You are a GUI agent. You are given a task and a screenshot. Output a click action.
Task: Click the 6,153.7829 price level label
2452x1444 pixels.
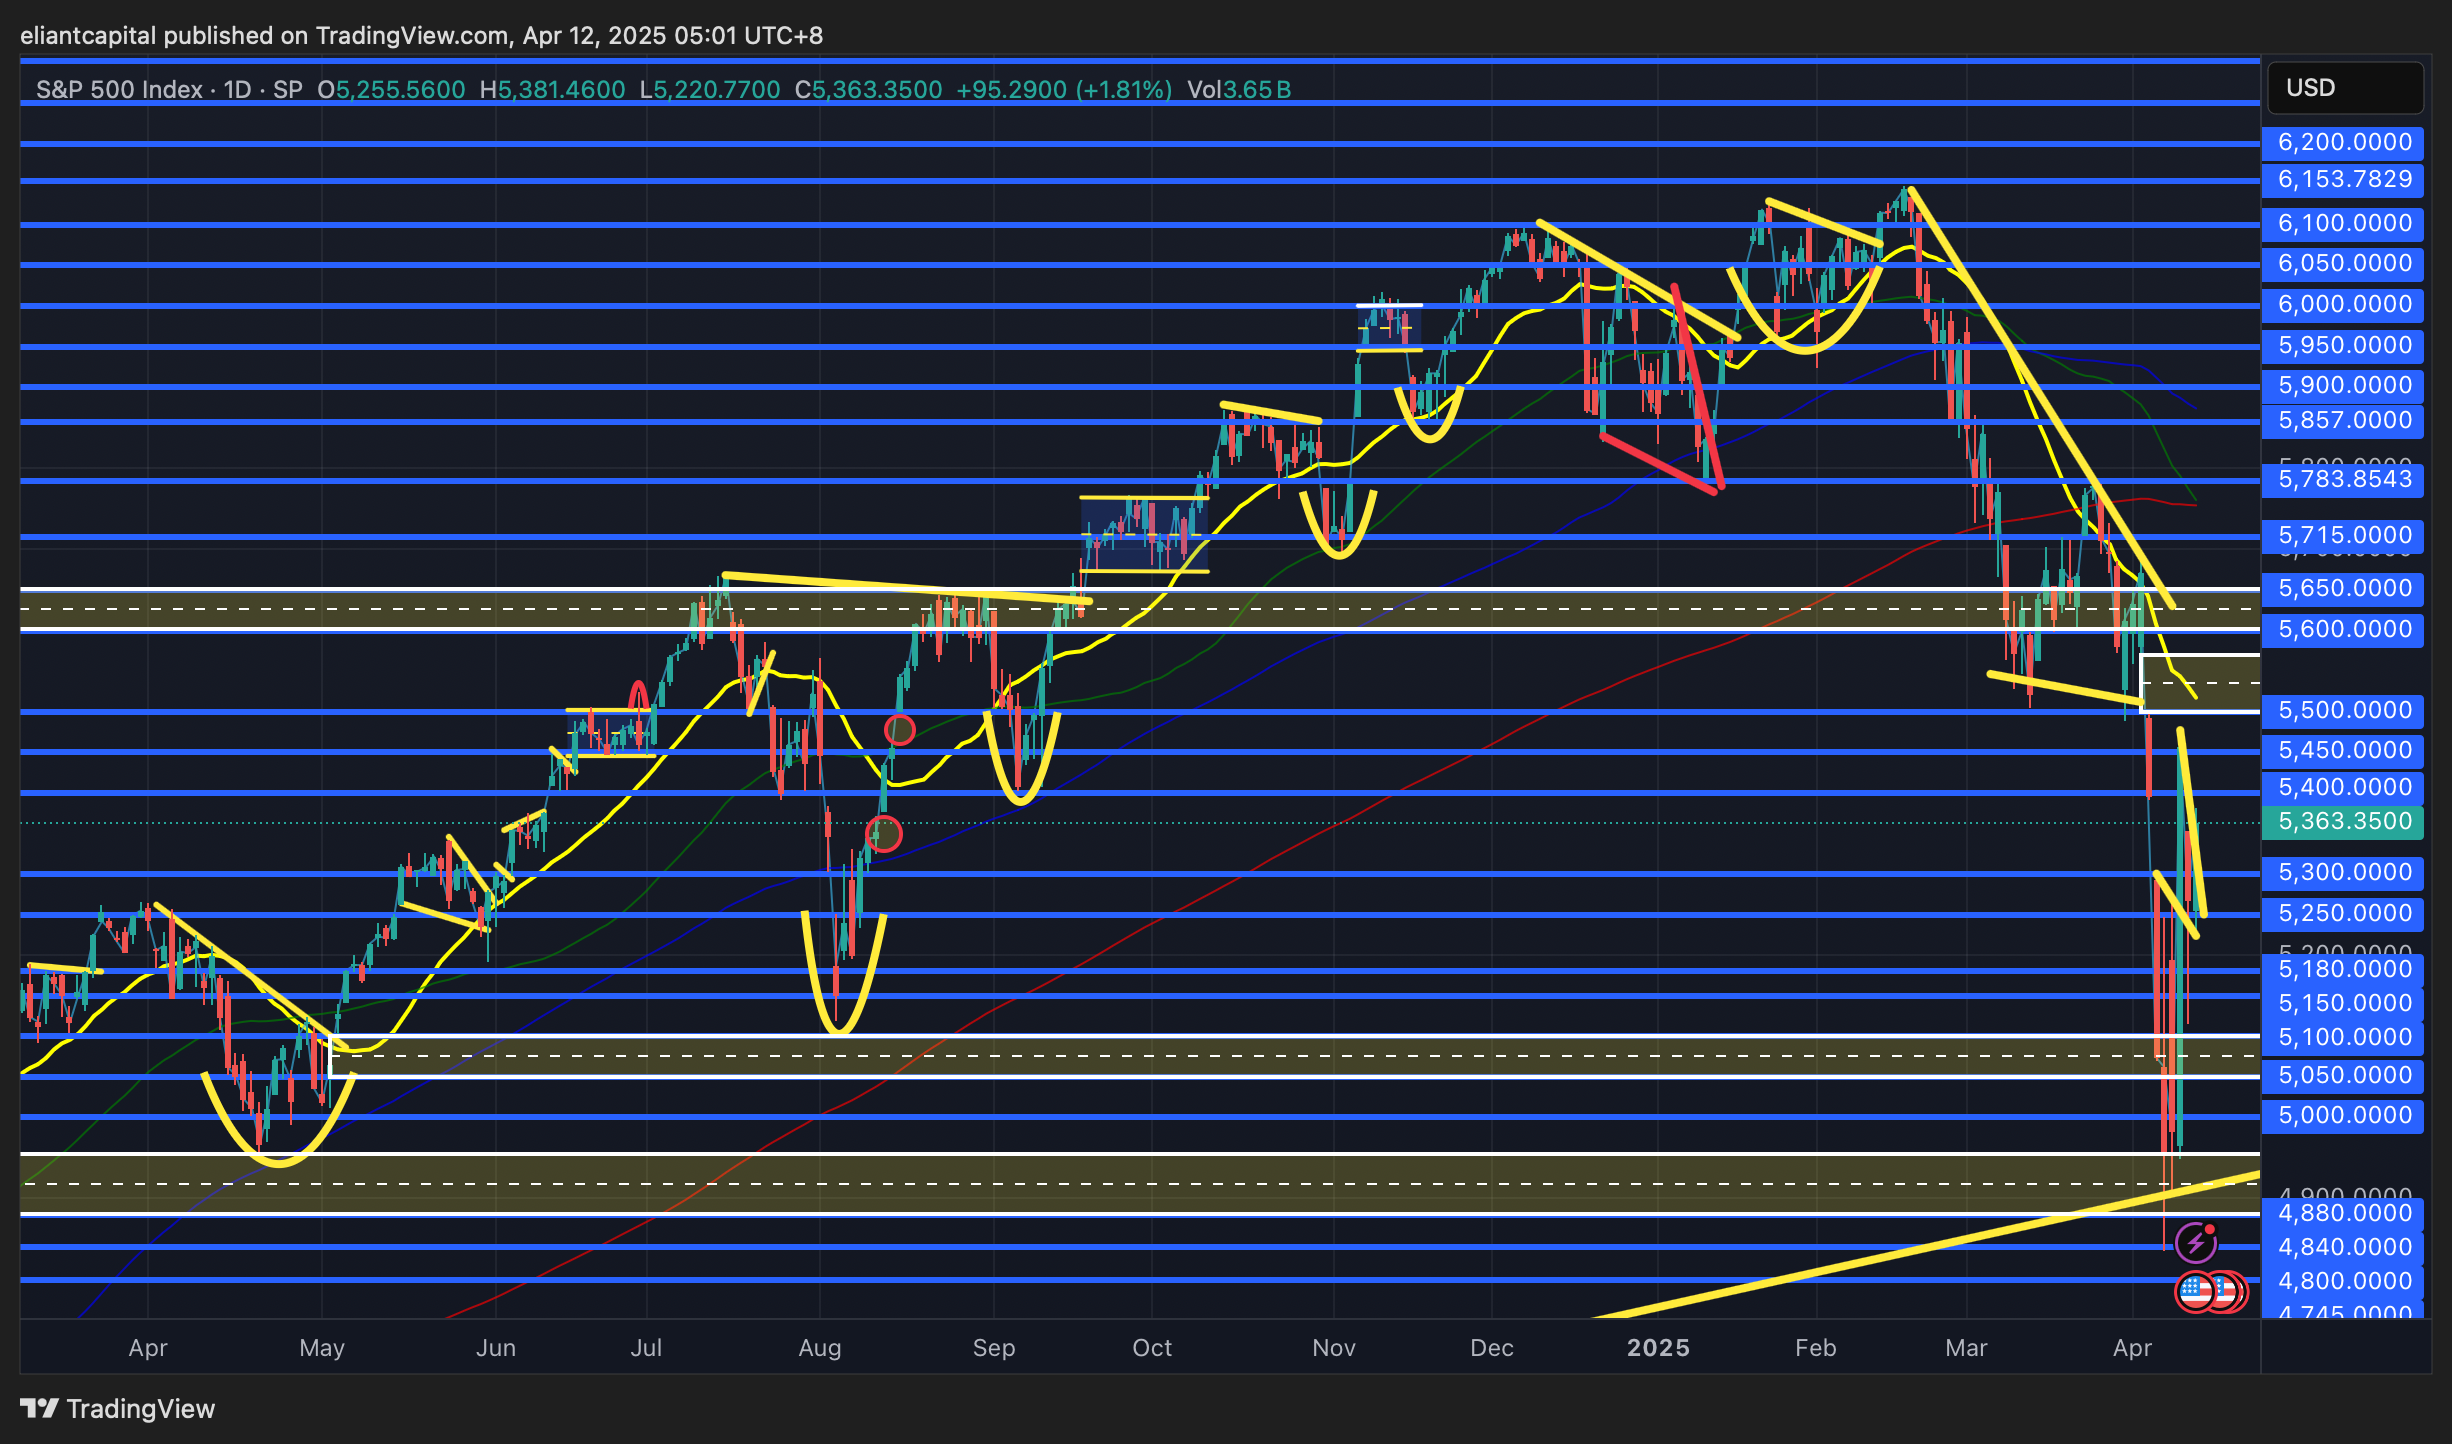(2343, 179)
